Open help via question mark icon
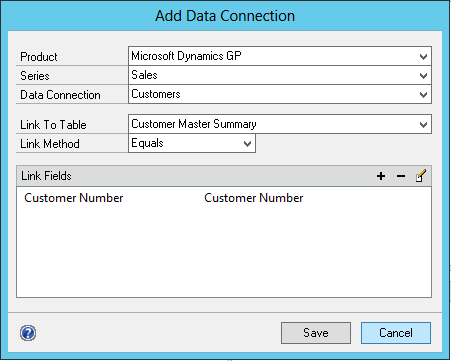This screenshot has width=451, height=361. point(28,333)
